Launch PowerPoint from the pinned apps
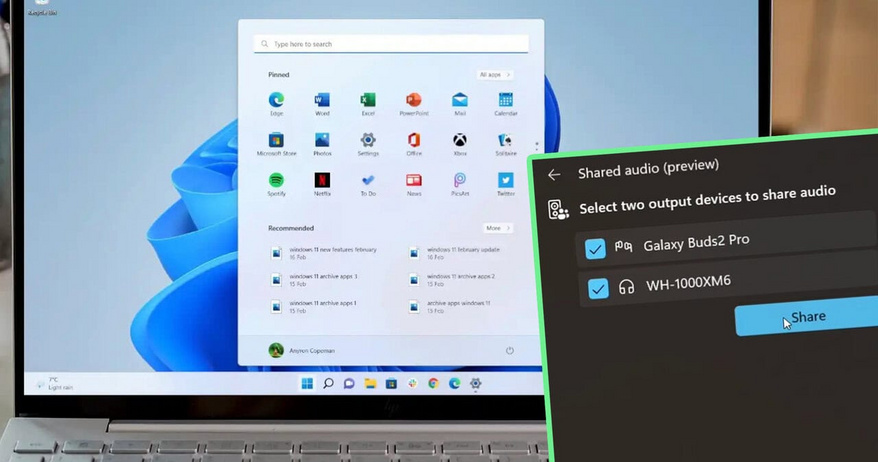The width and height of the screenshot is (878, 462). tap(414, 101)
